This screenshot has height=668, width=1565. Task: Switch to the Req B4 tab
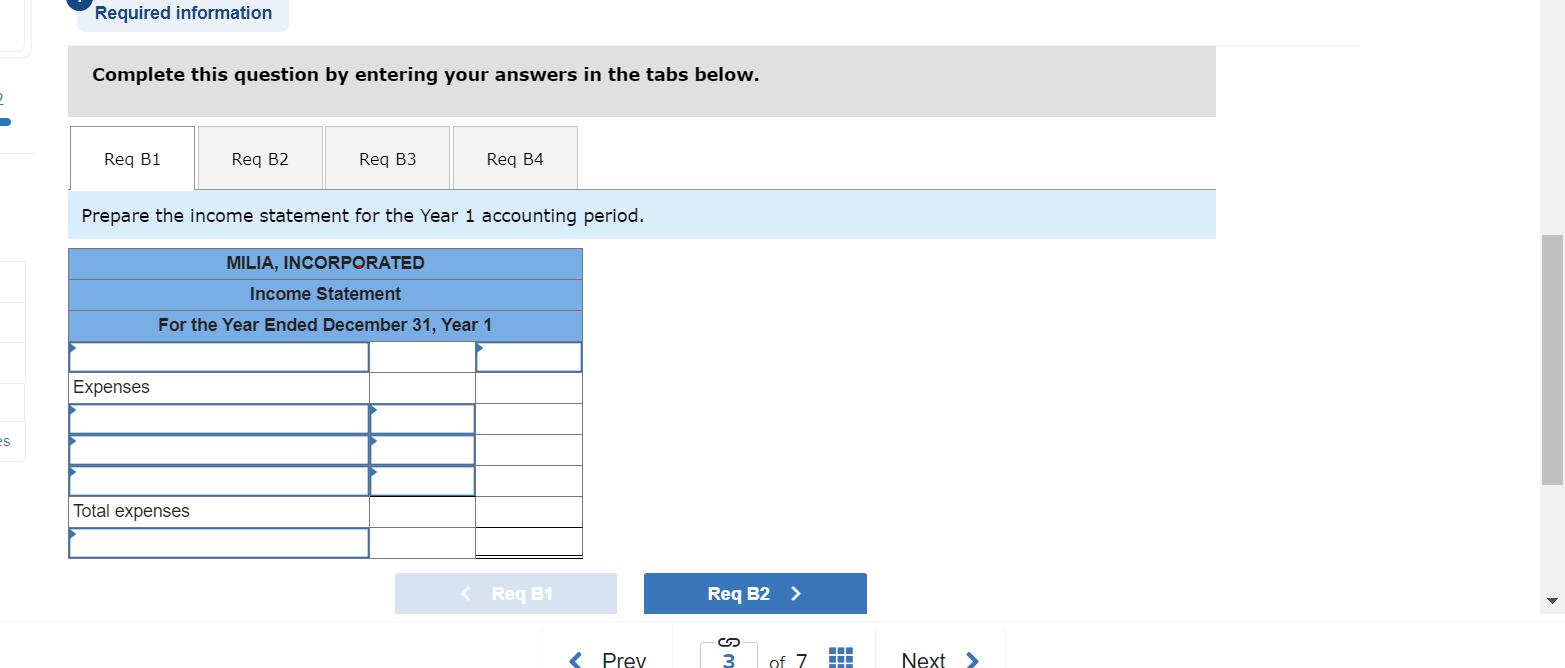tap(514, 158)
